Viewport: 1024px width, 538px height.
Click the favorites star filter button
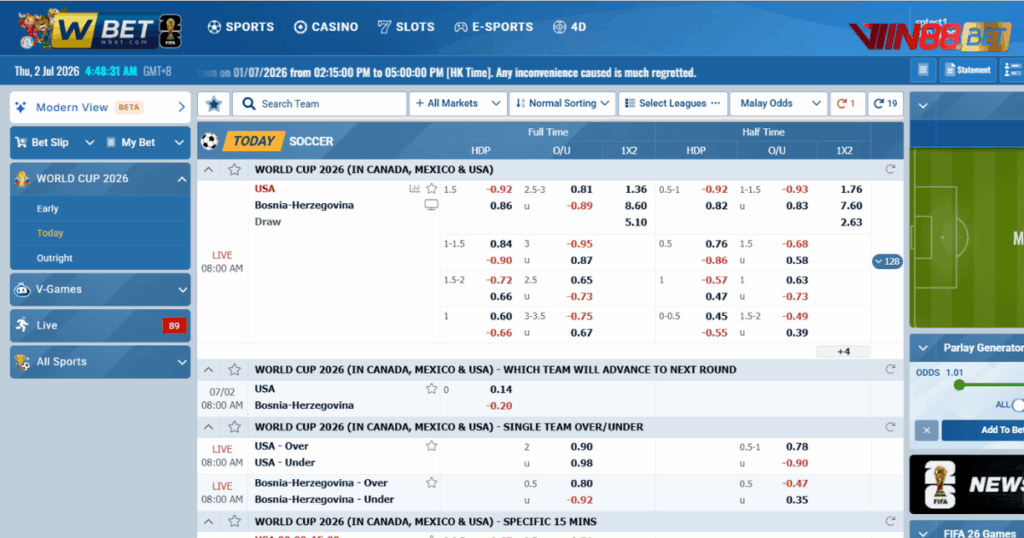[214, 104]
